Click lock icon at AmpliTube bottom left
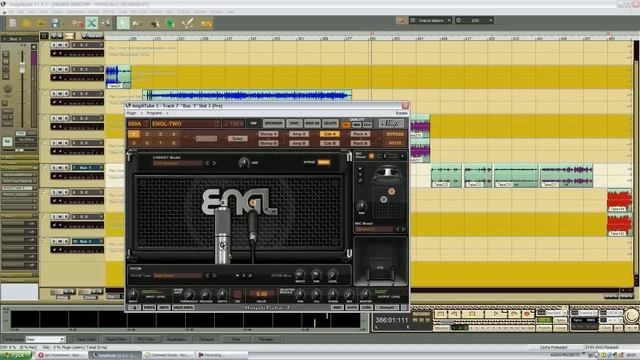The width and height of the screenshot is (640, 360). [x=135, y=307]
